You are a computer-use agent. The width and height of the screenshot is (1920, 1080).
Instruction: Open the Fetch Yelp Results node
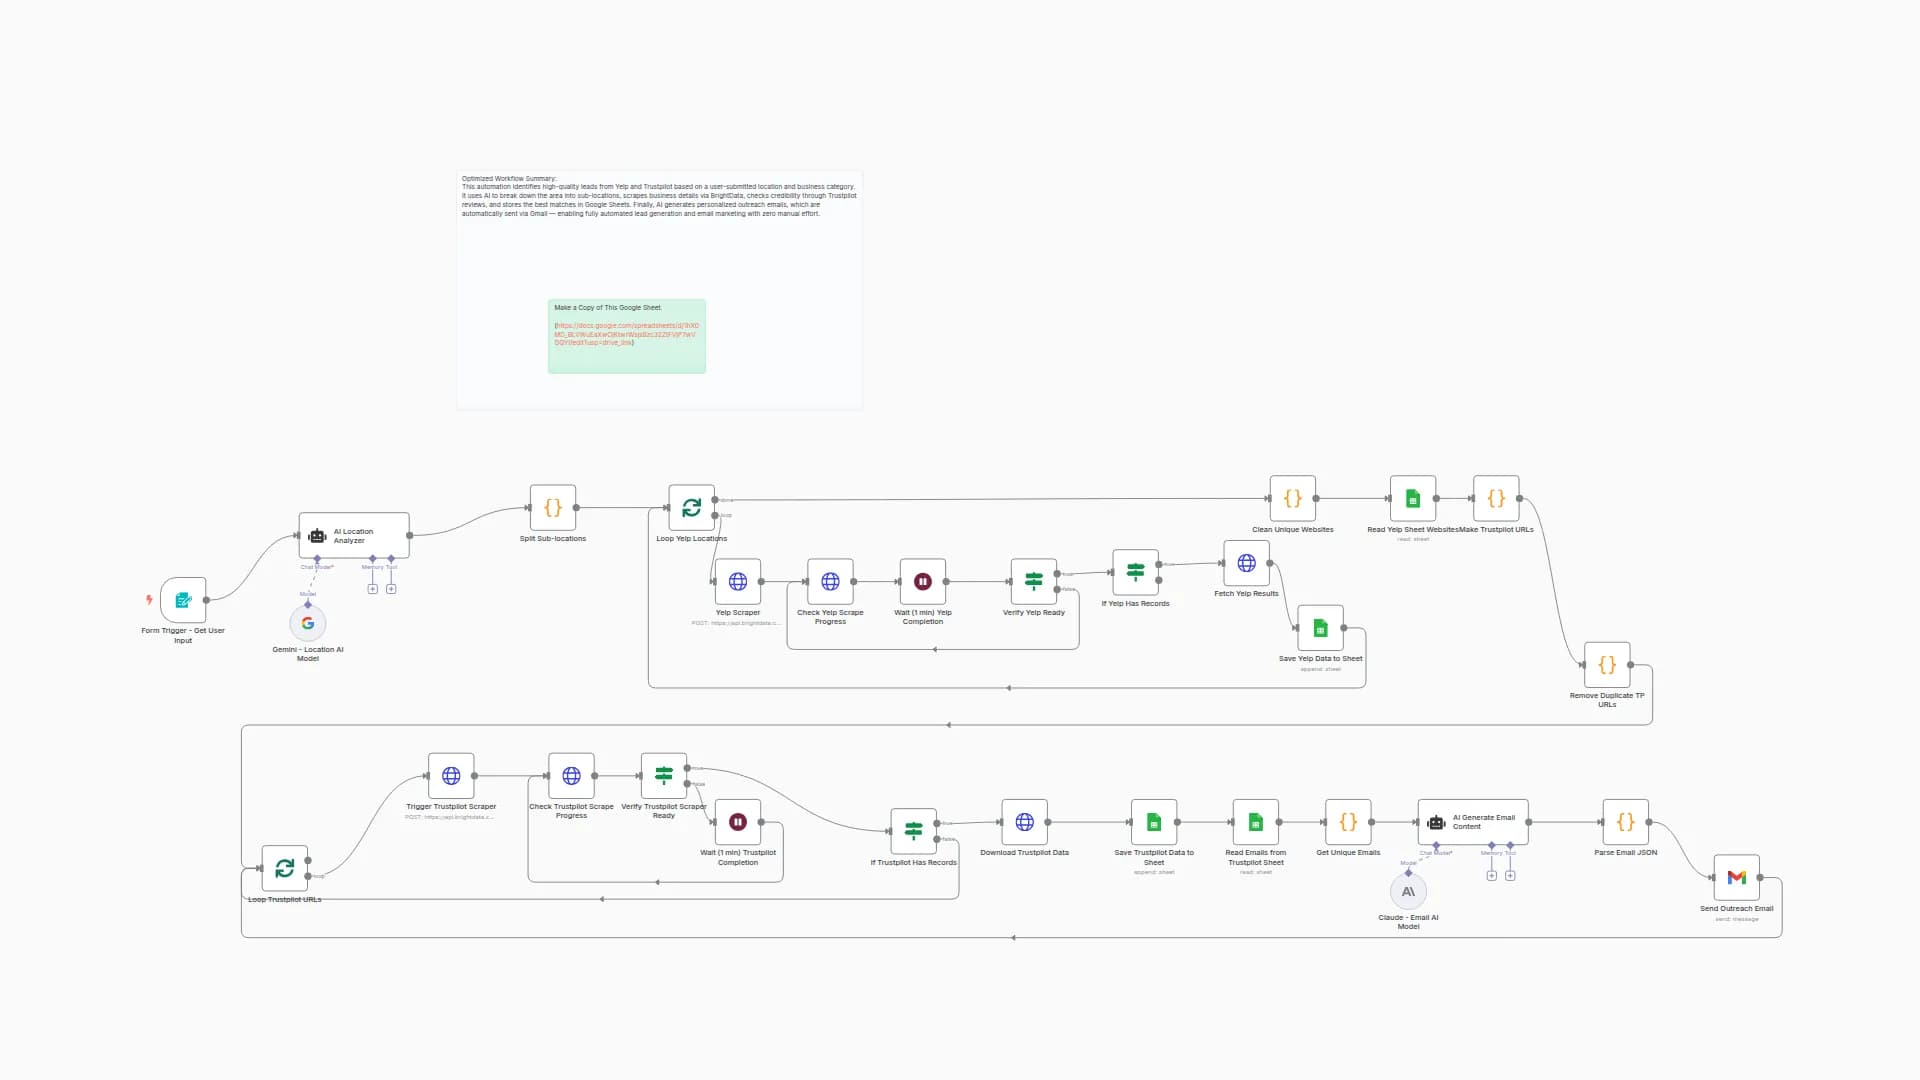tap(1247, 563)
